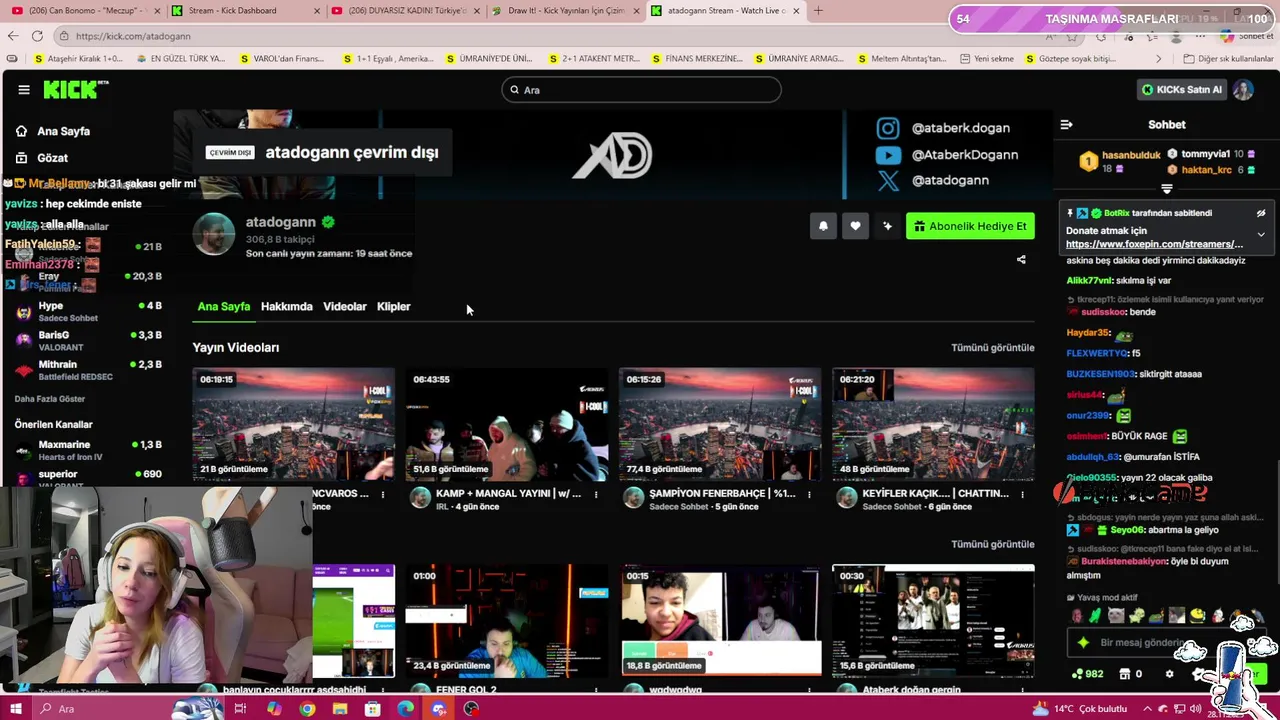
Task: Play the 01:00 FENER GOL clip
Action: [x=507, y=621]
